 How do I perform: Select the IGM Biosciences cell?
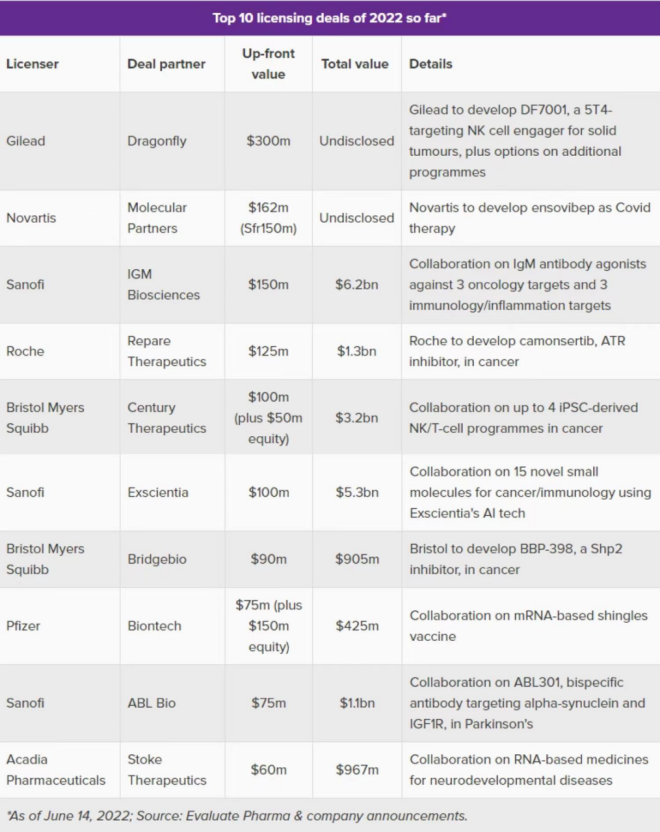click(163, 285)
